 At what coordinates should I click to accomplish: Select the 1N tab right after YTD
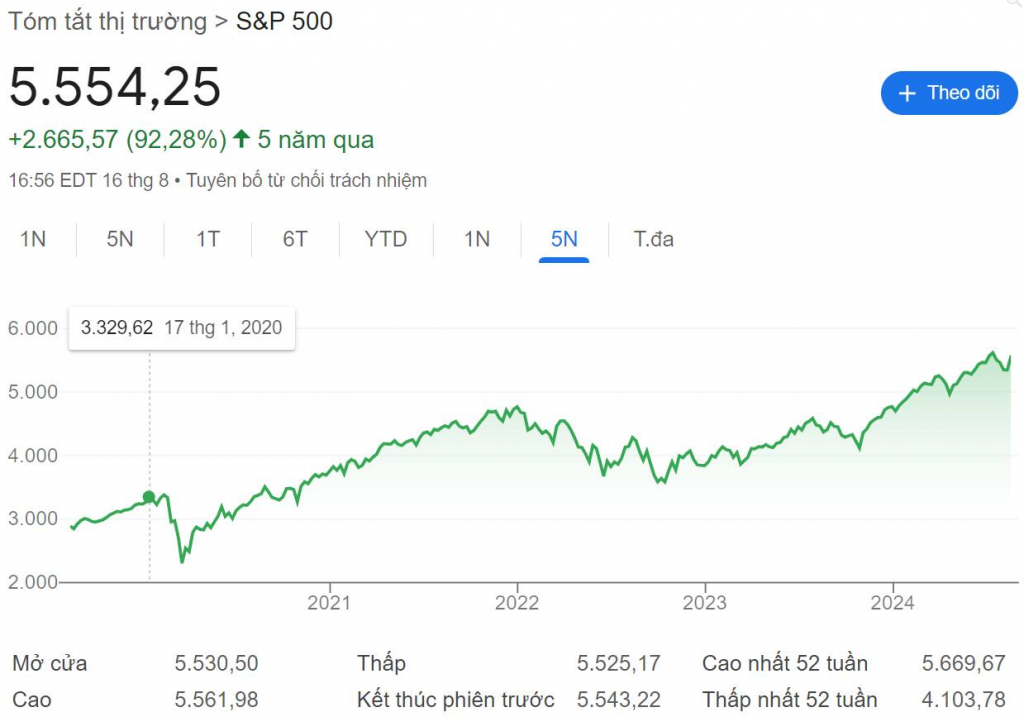pyautogui.click(x=477, y=239)
